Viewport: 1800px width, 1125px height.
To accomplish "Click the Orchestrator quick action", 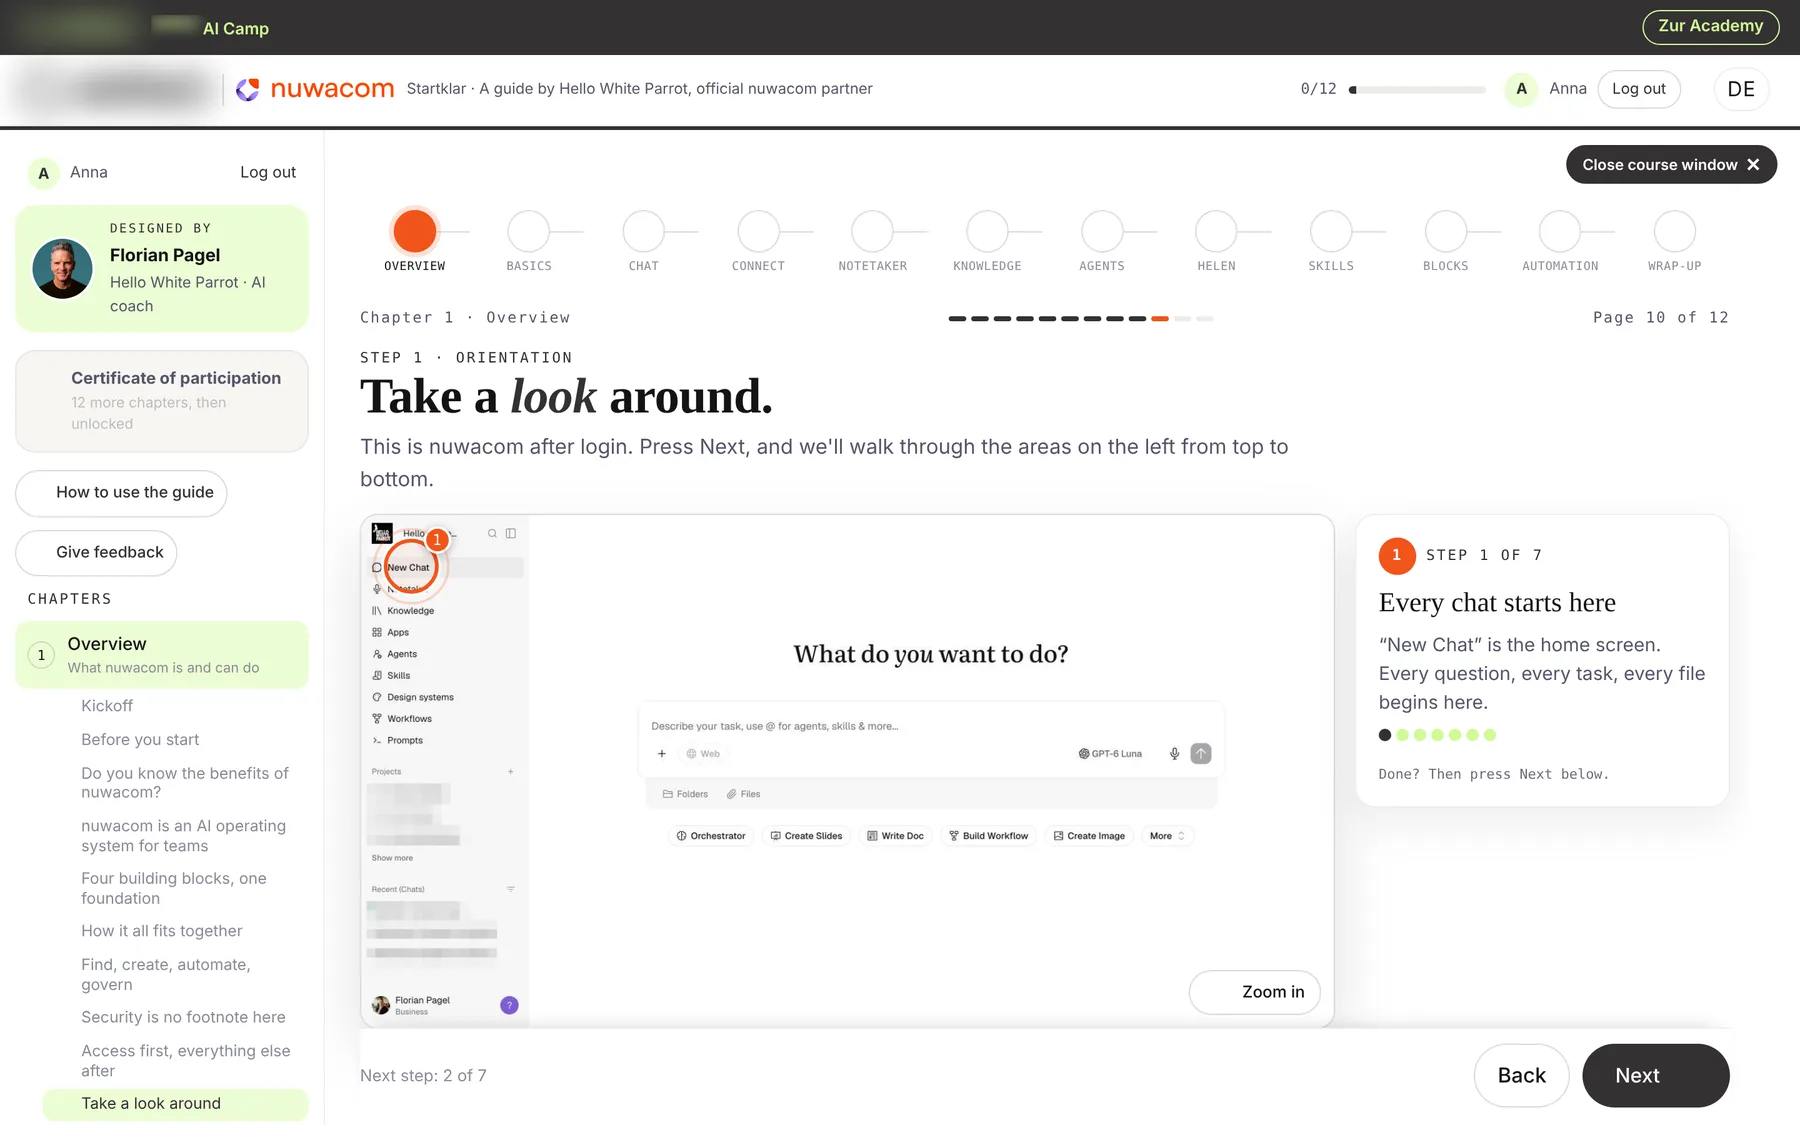I will pos(711,836).
